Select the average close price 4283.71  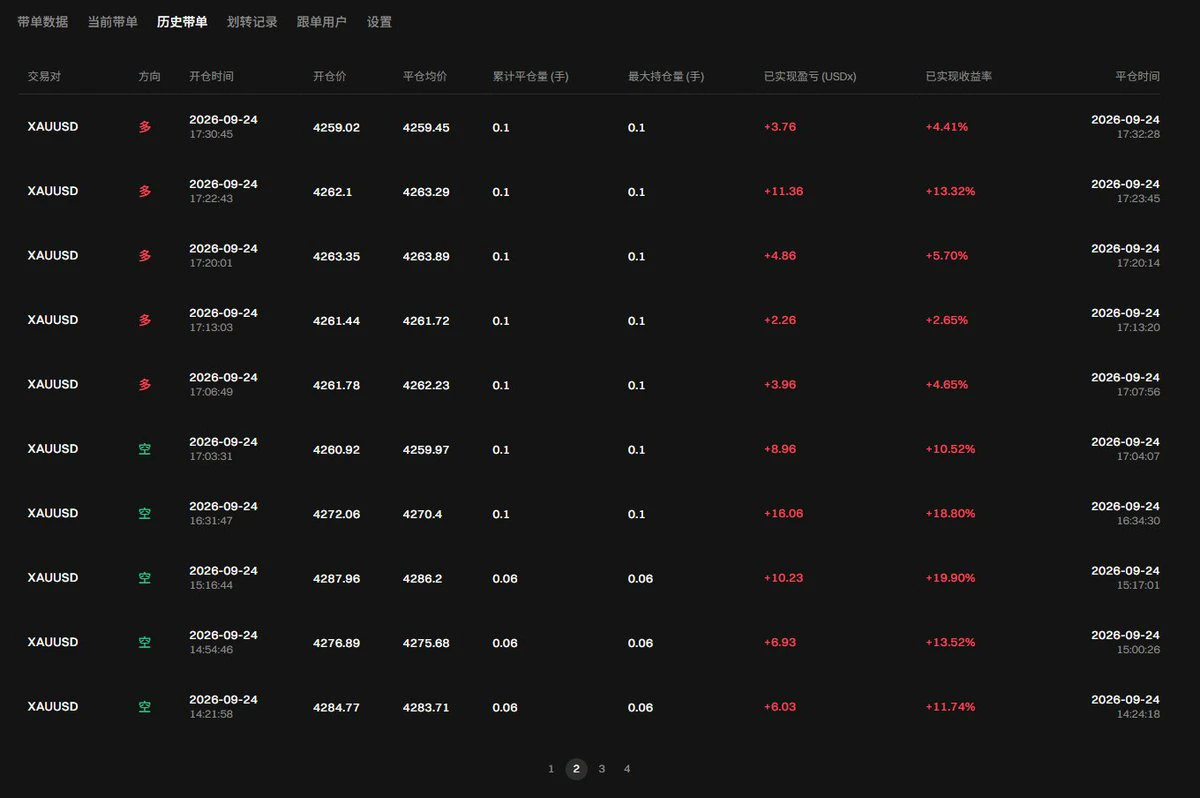[426, 707]
